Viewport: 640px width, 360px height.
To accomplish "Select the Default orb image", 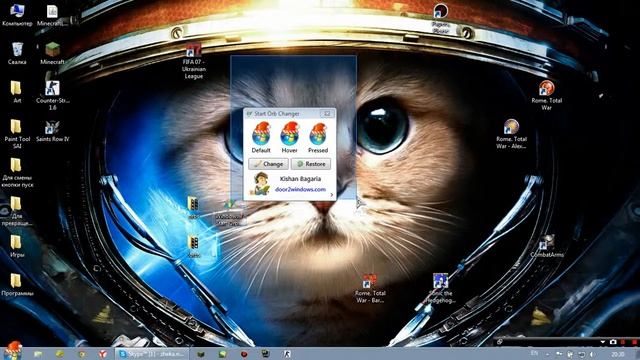I will 261,134.
